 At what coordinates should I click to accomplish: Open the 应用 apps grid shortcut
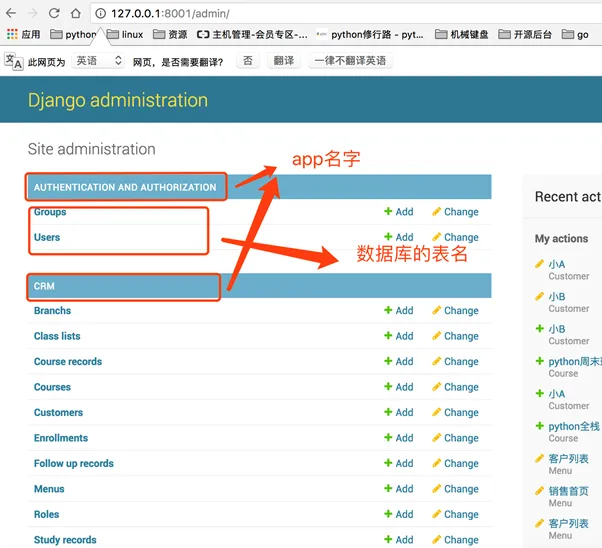pyautogui.click(x=23, y=34)
